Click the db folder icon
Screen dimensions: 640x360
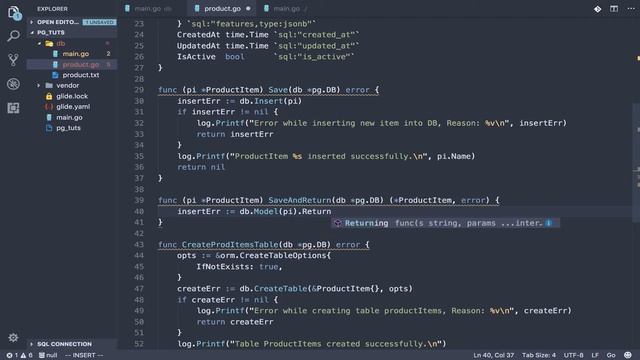tap(49, 43)
